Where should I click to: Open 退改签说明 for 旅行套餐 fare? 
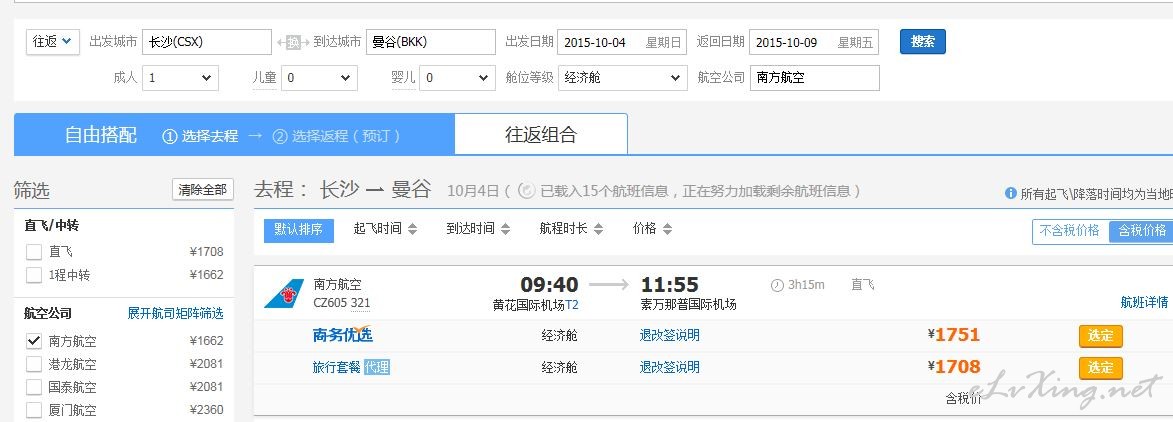(670, 367)
